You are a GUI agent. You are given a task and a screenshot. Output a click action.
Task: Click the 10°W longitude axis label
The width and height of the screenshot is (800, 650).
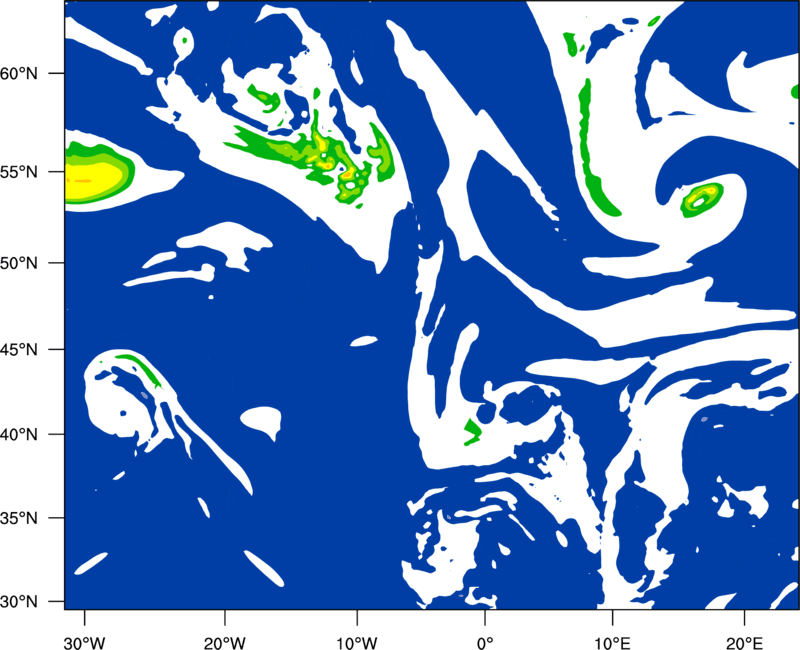357,643
